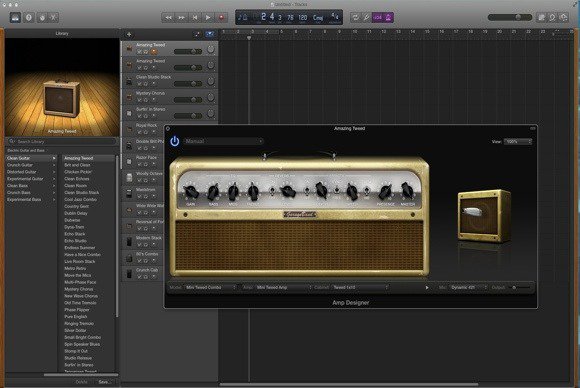
Task: Toggle the purple metronome button
Action: point(388,17)
